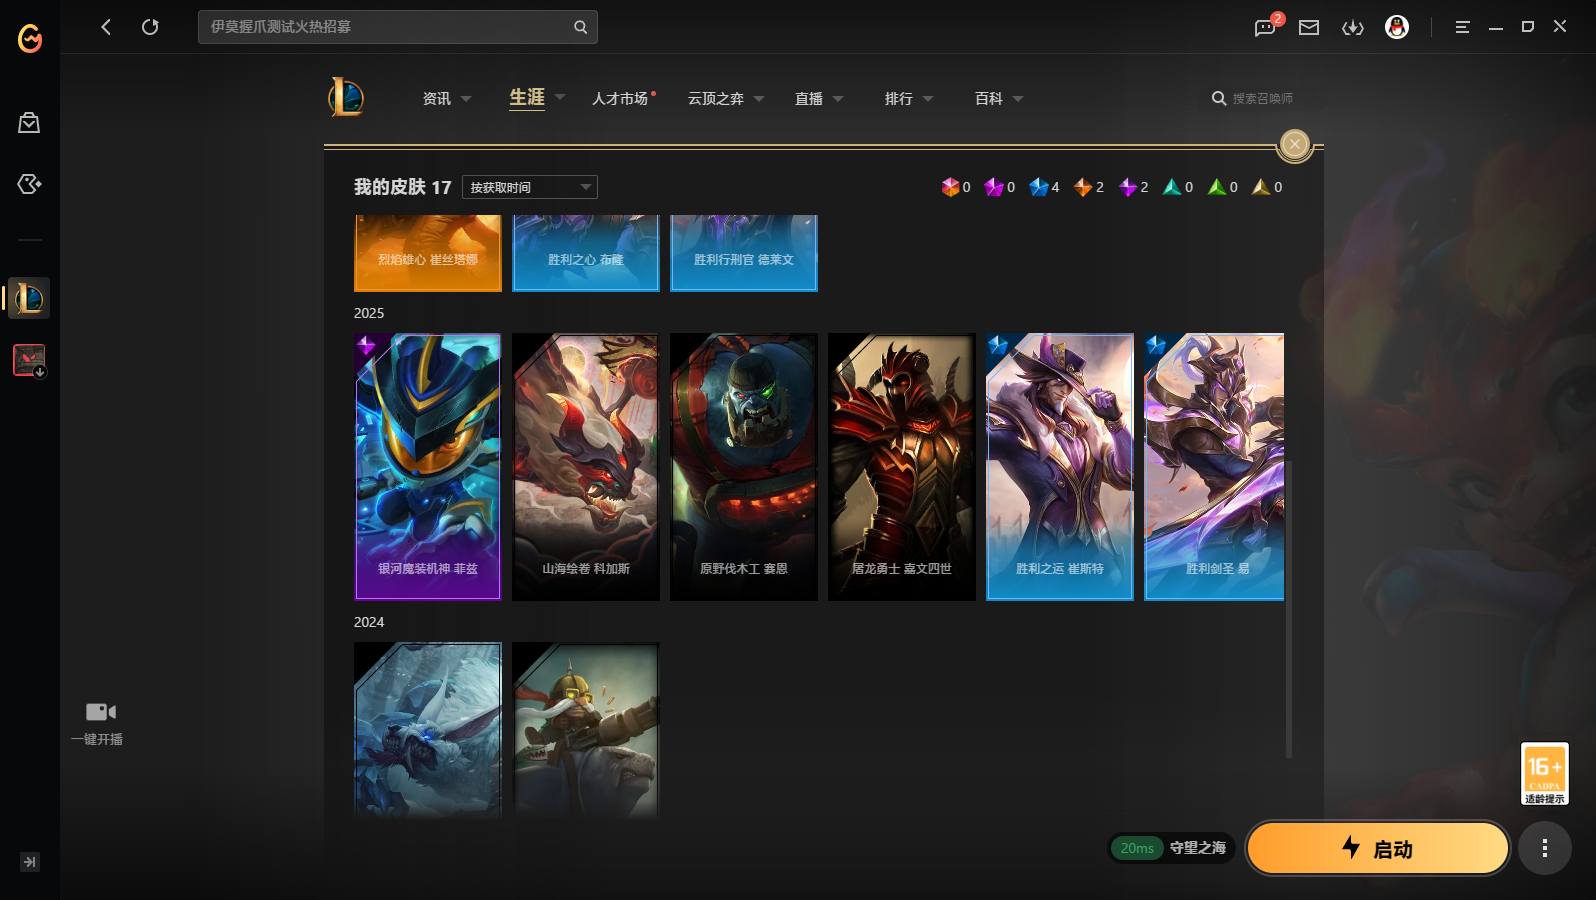Image resolution: width=1596 pixels, height=900 pixels.
Task: Launch the game with 启动 button
Action: point(1378,848)
